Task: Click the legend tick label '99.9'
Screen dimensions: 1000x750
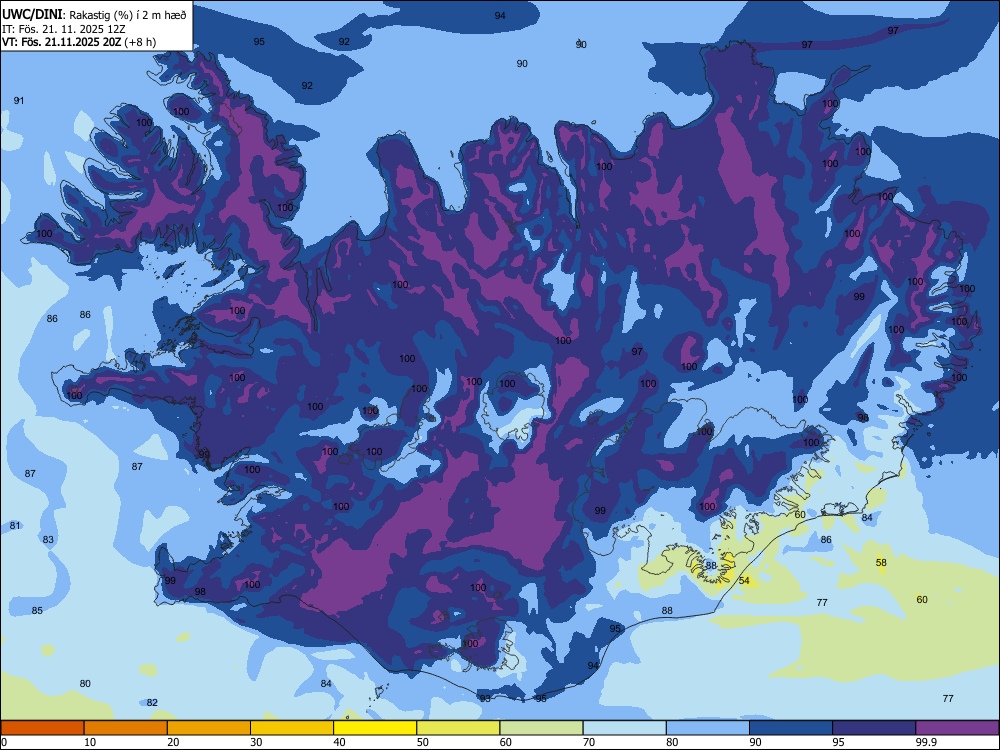Action: [926, 742]
